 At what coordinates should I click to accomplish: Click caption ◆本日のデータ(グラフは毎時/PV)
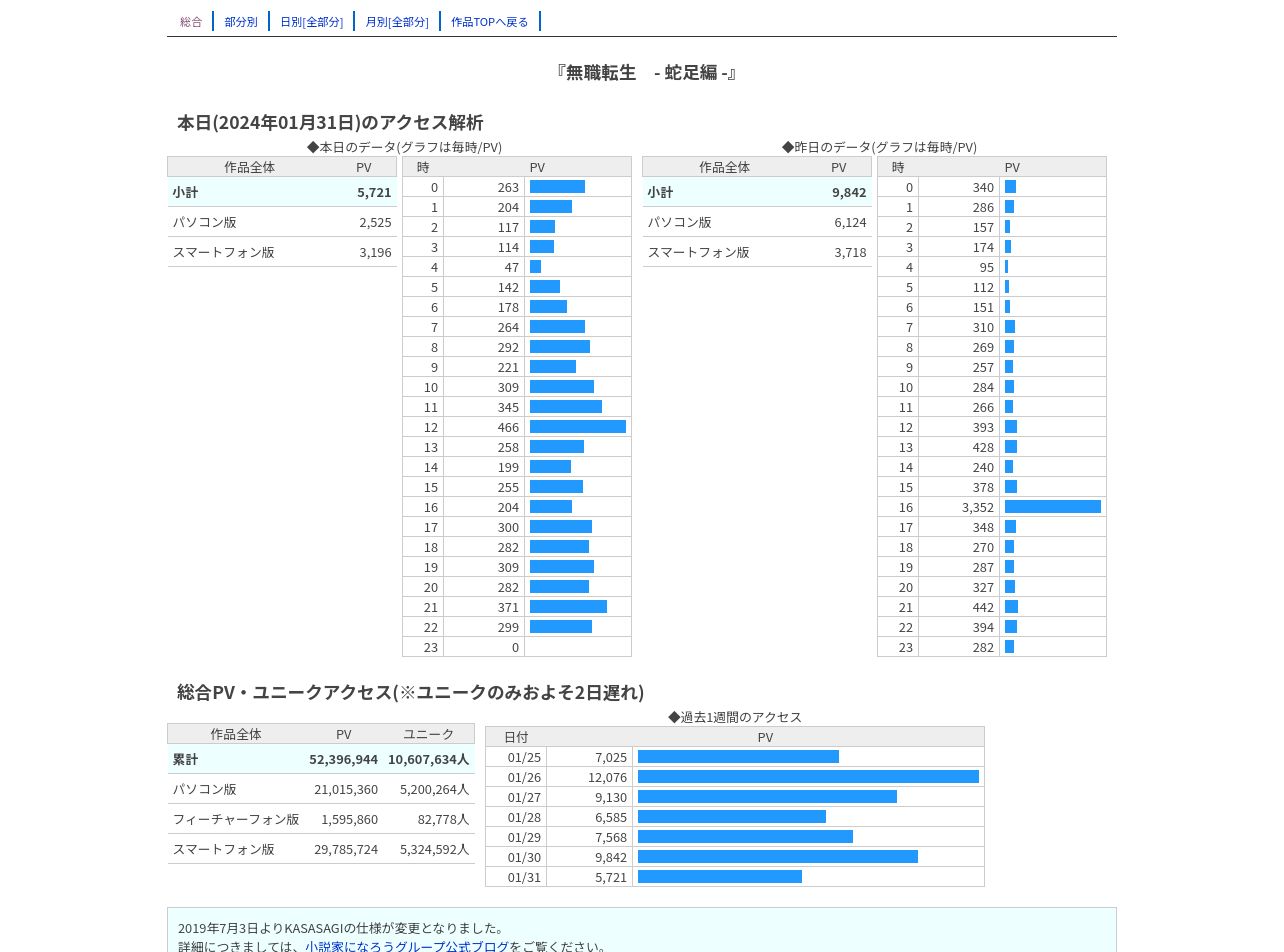pos(404,147)
